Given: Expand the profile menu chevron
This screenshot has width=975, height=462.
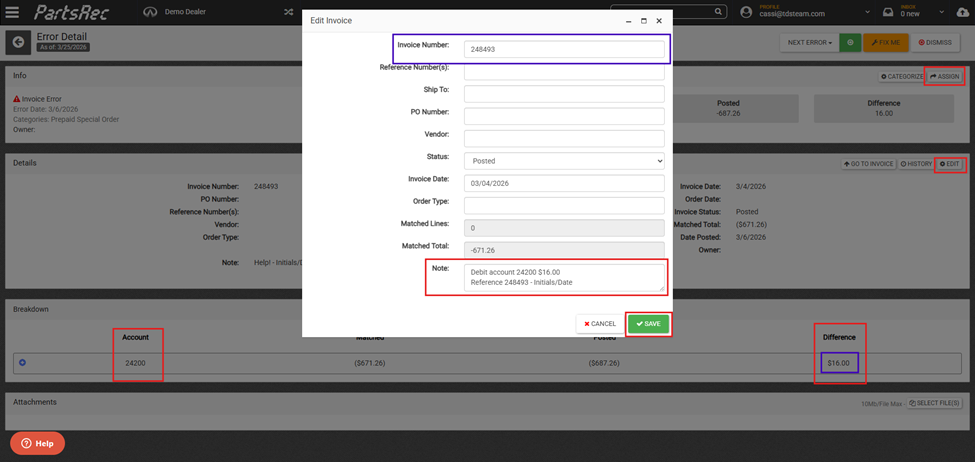Looking at the screenshot, I should click(867, 12).
